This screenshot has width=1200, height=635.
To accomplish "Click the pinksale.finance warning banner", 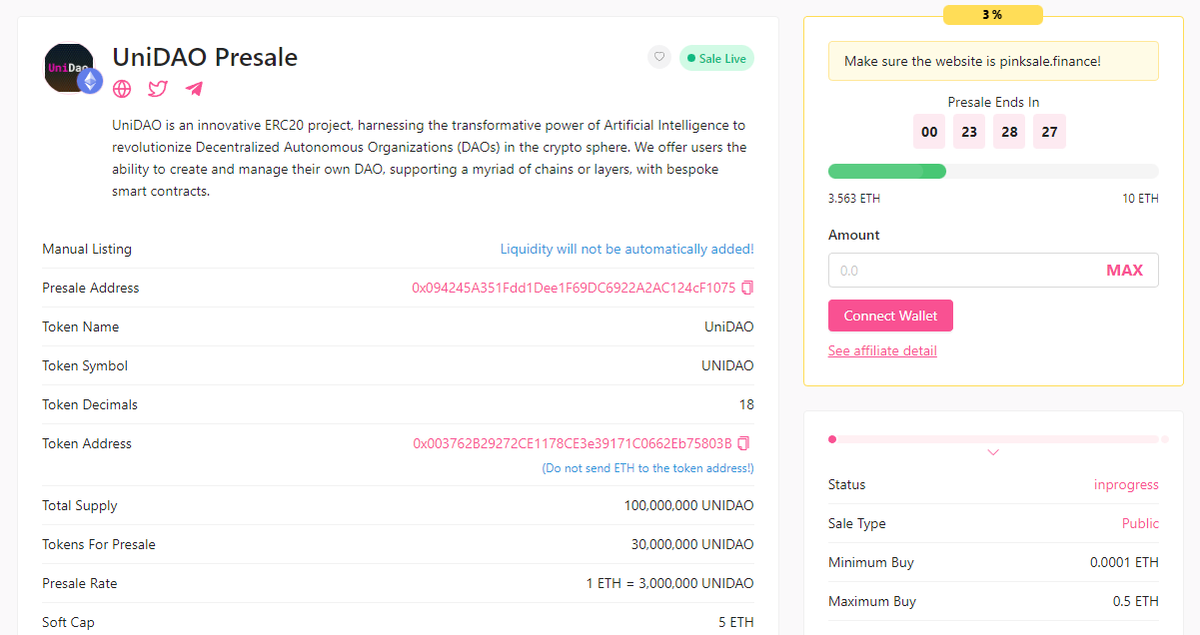I will (993, 61).
